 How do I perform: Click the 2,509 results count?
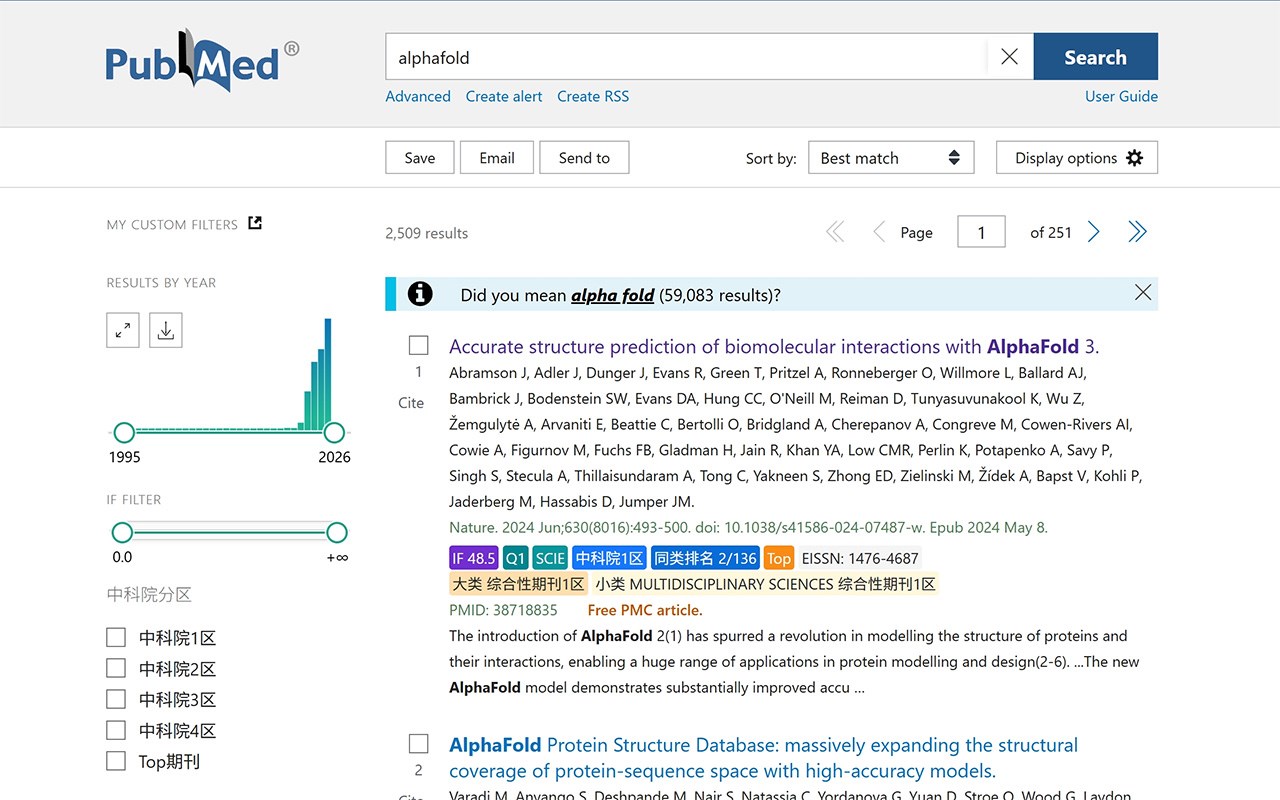pyautogui.click(x=426, y=233)
